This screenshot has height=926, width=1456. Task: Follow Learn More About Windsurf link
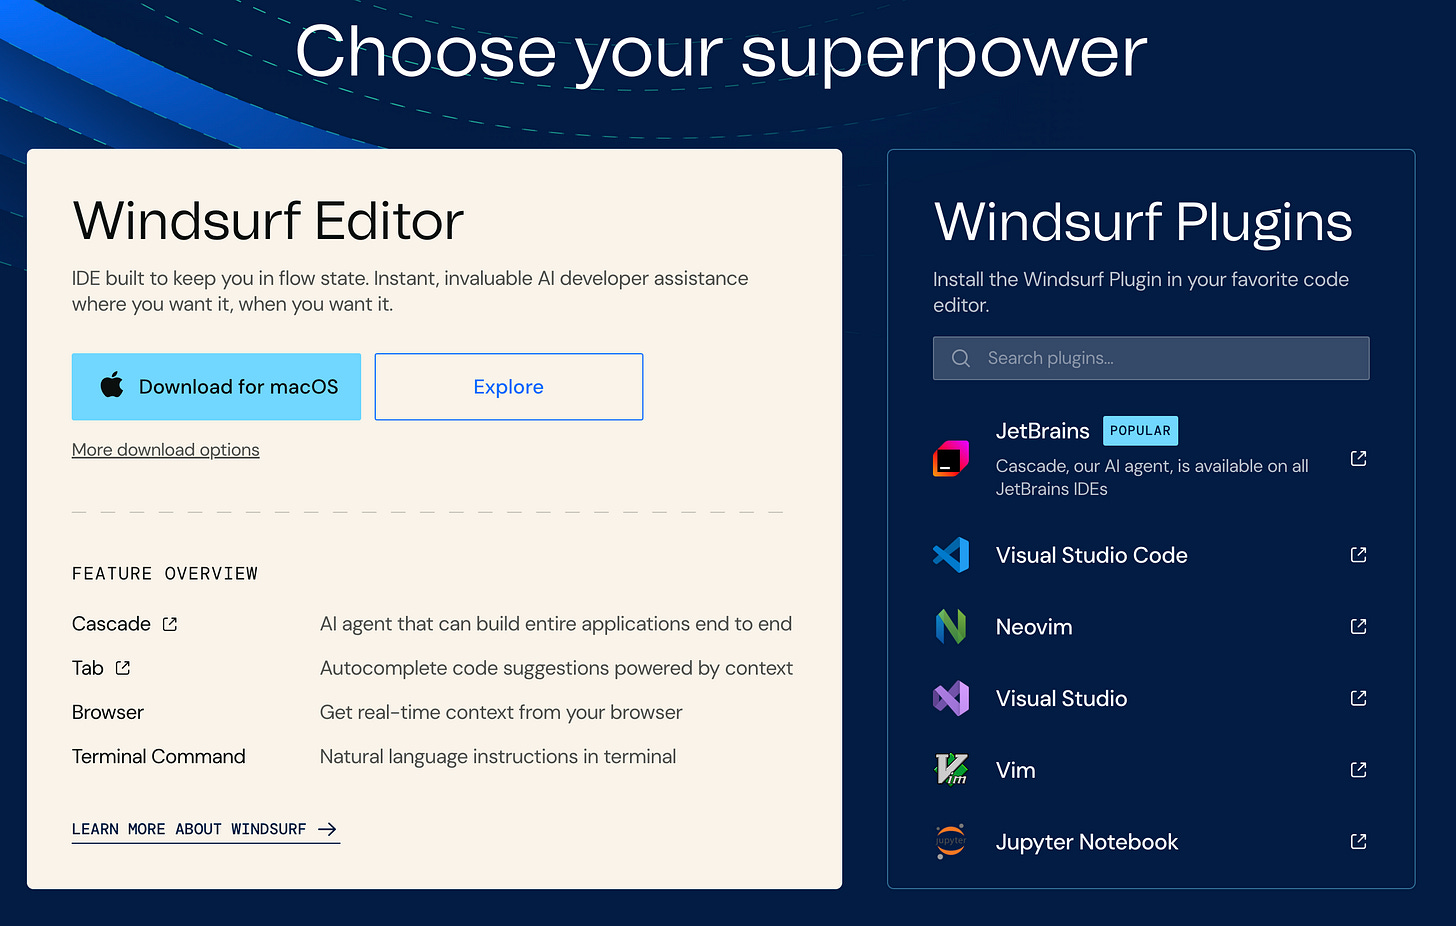[206, 829]
